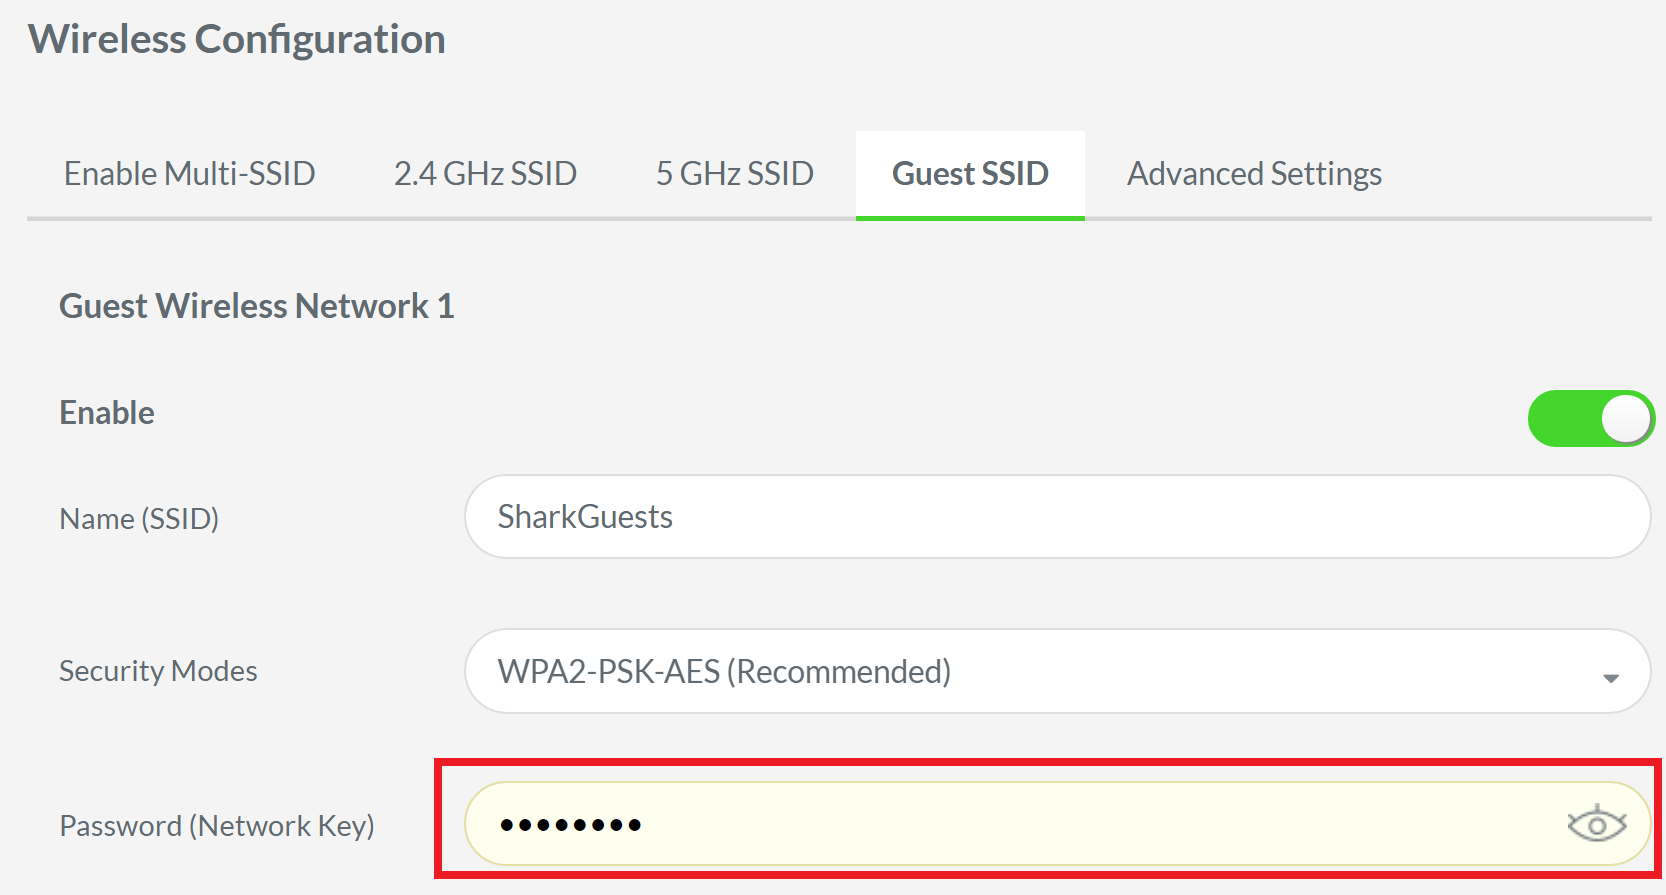Toggle Enable switch for Guest Wireless Network 1
Image resolution: width=1666 pixels, height=895 pixels.
pos(1590,418)
